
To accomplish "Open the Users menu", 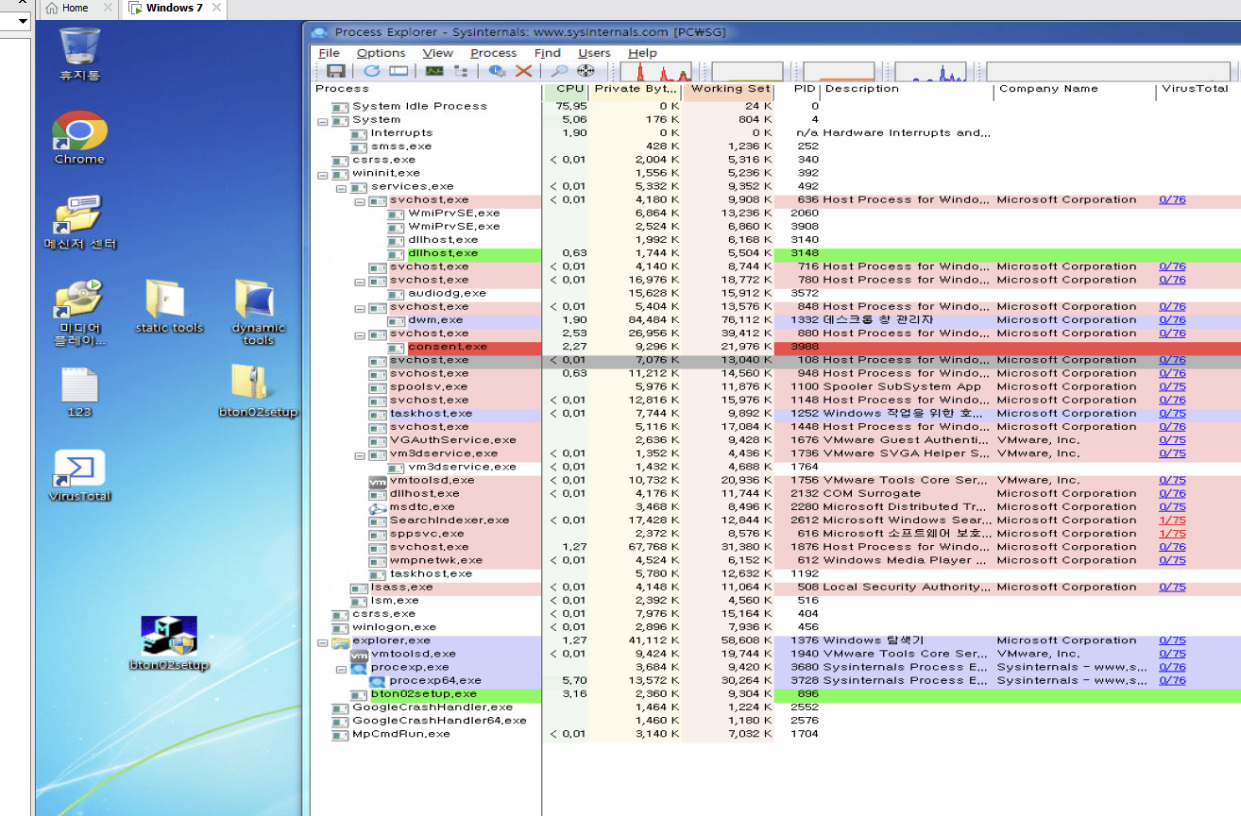I will pyautogui.click(x=594, y=53).
